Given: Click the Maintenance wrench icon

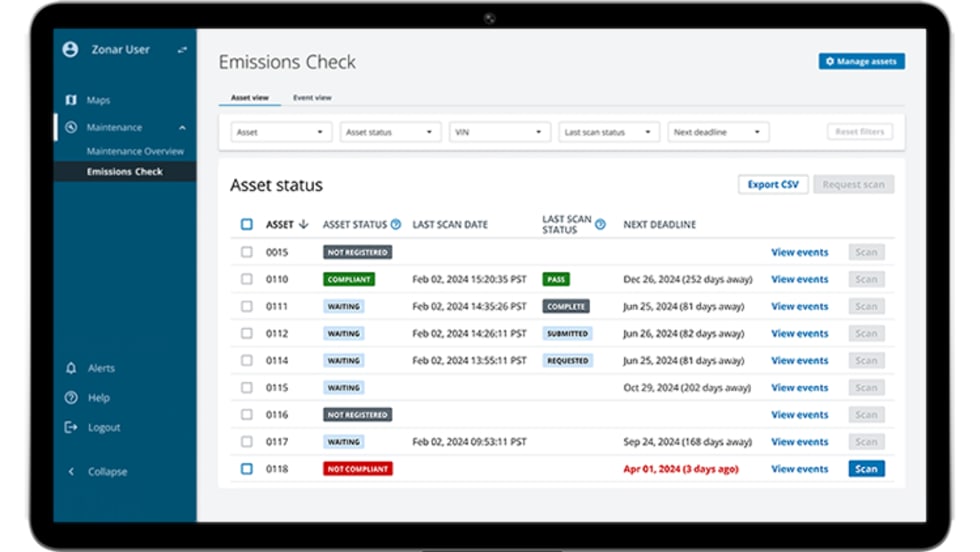Looking at the screenshot, I should coord(71,128).
